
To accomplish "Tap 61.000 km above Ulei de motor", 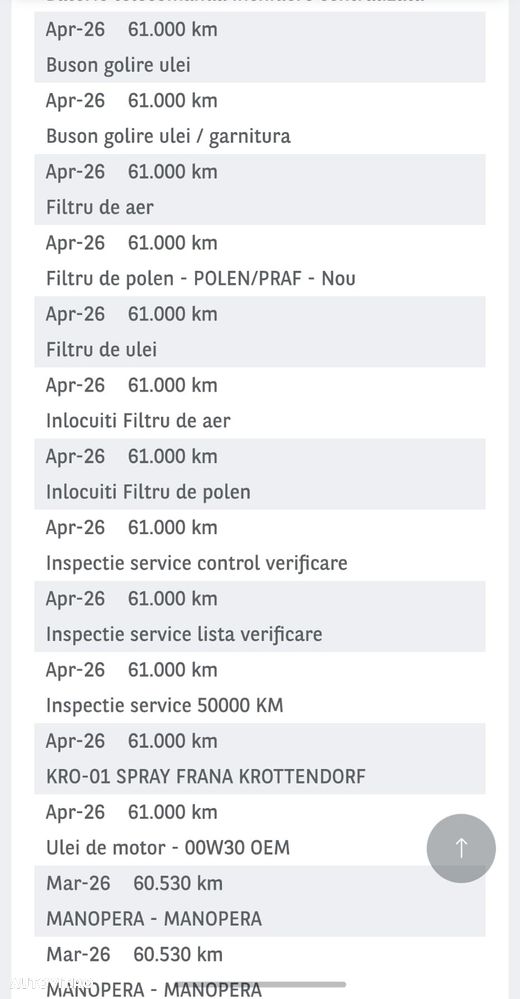I will pyautogui.click(x=173, y=812).
